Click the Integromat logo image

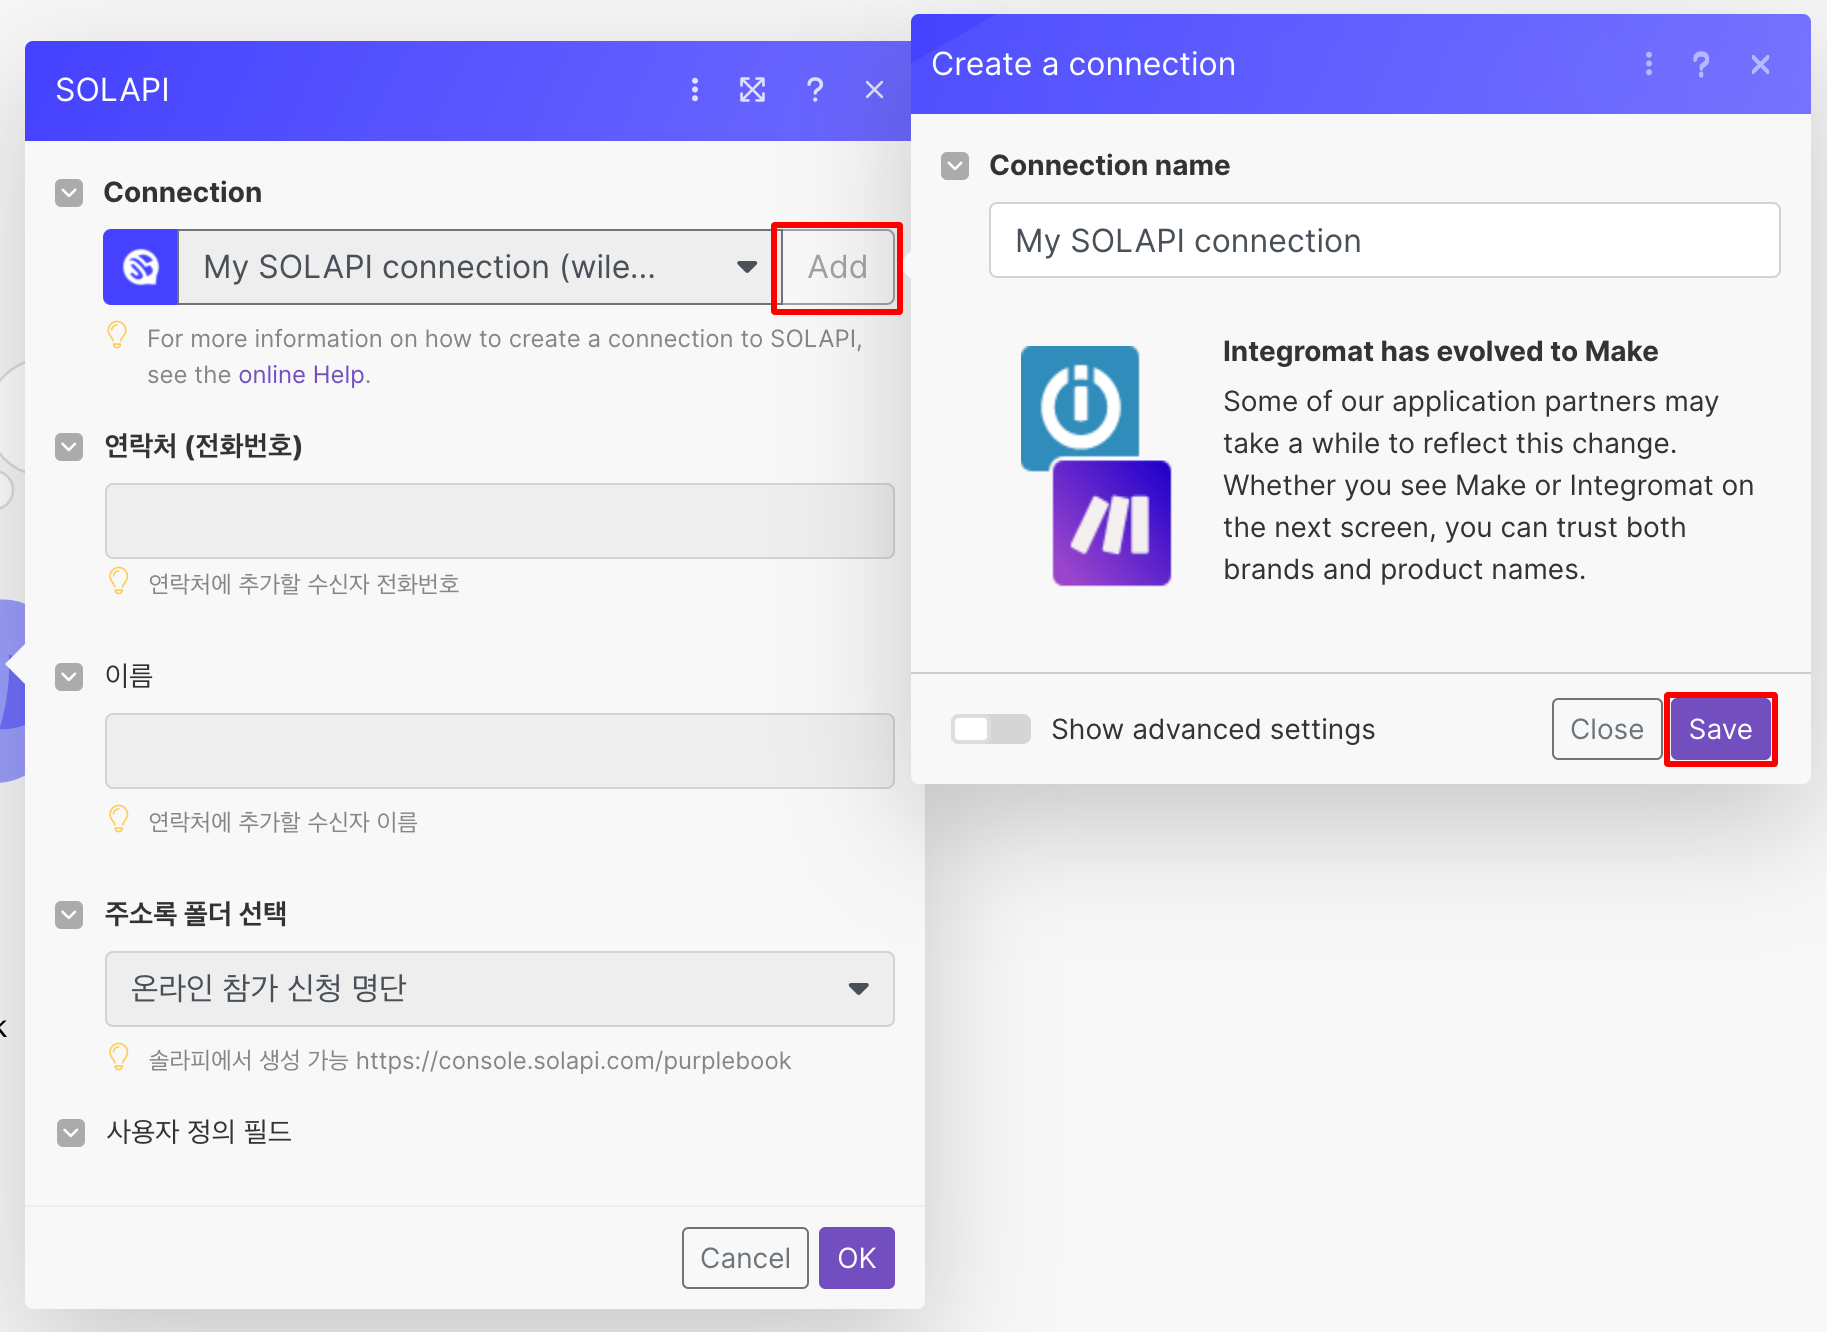[x=1079, y=407]
